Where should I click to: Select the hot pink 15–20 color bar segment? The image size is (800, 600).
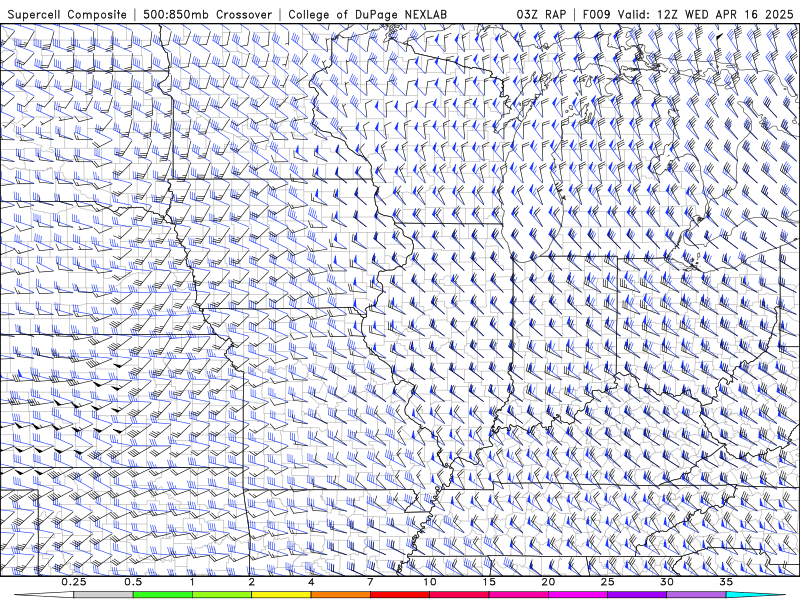click(518, 595)
